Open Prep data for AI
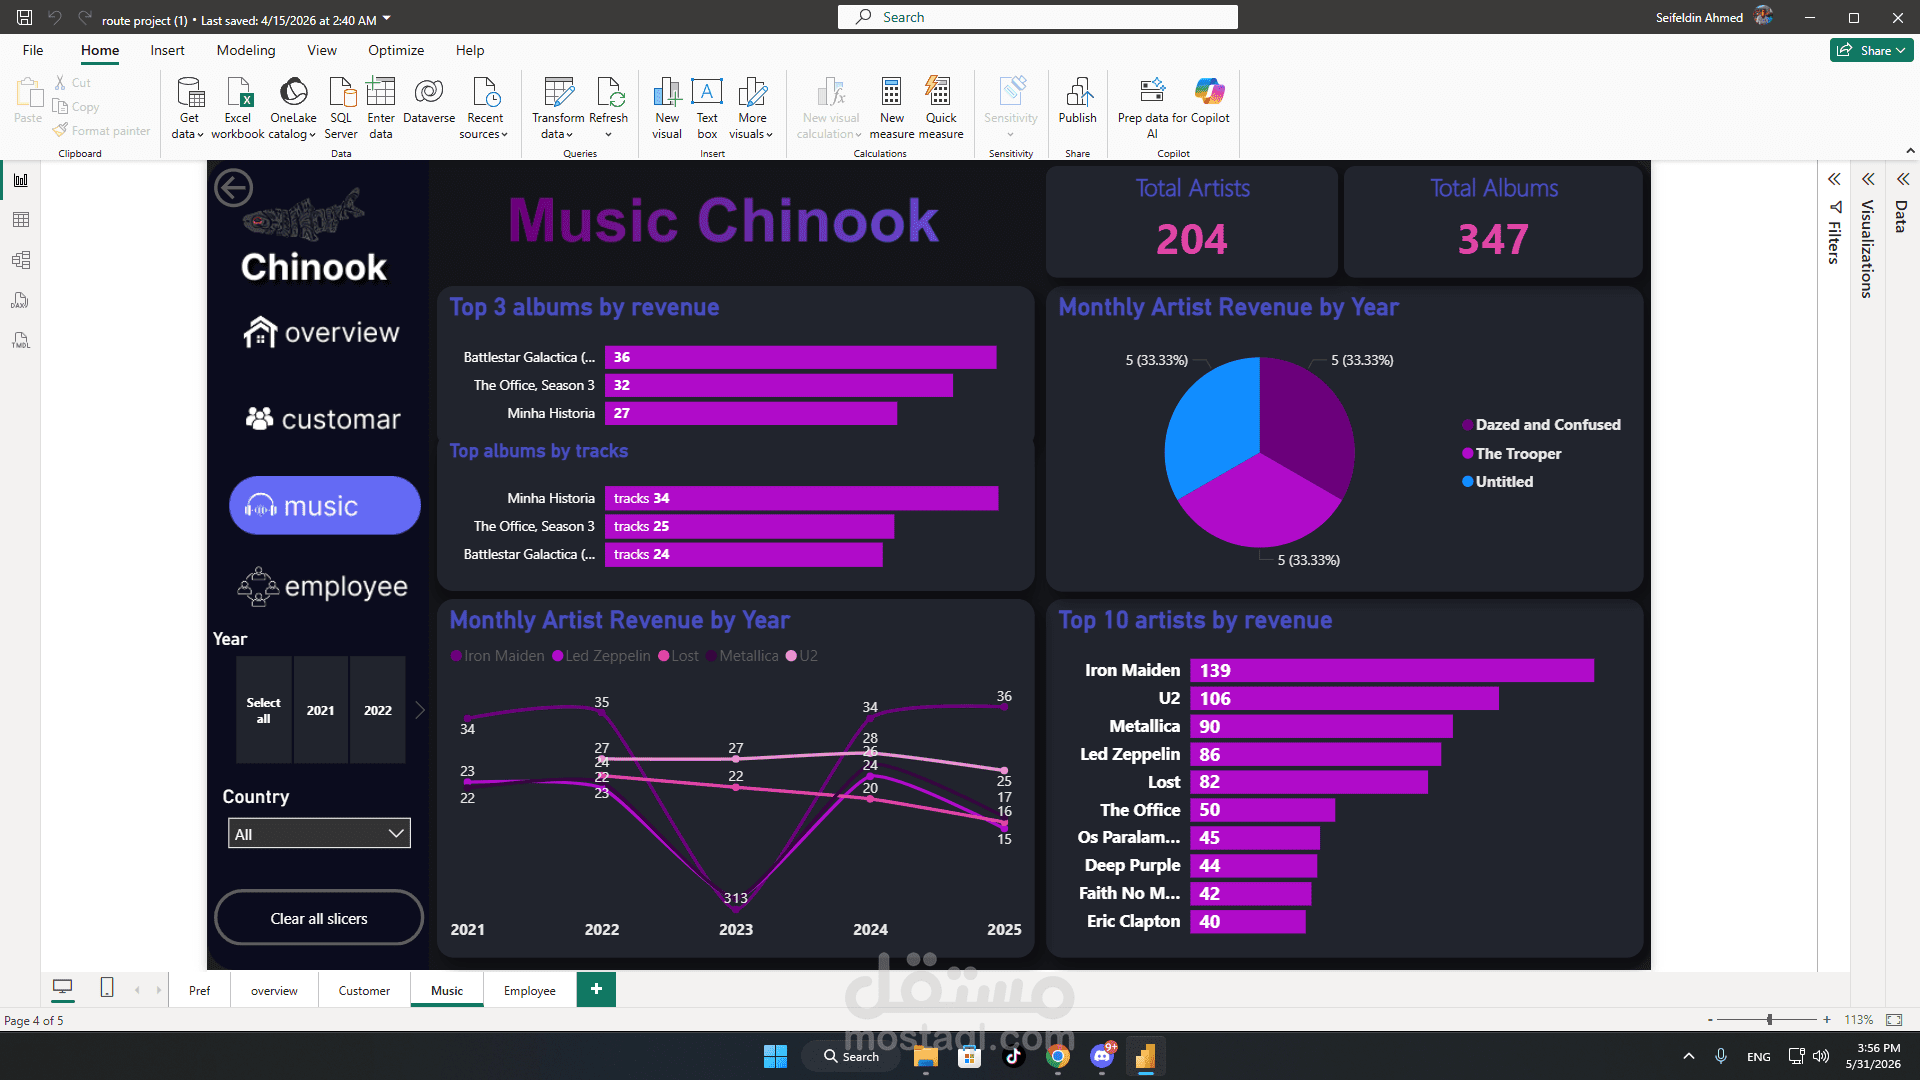Viewport: 1920px width, 1080px height. (x=1152, y=108)
